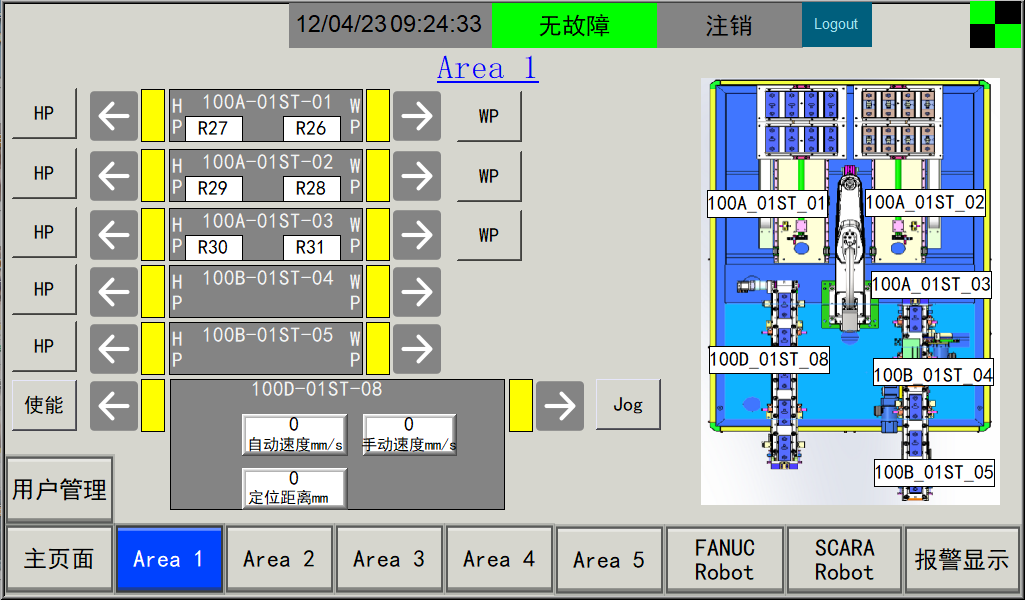1027x601 pixels.
Task: Open 用户管理 user management
Action: (59, 490)
